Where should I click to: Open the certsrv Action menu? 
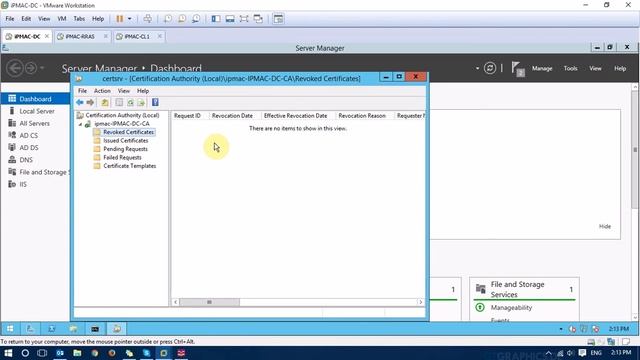(x=102, y=91)
